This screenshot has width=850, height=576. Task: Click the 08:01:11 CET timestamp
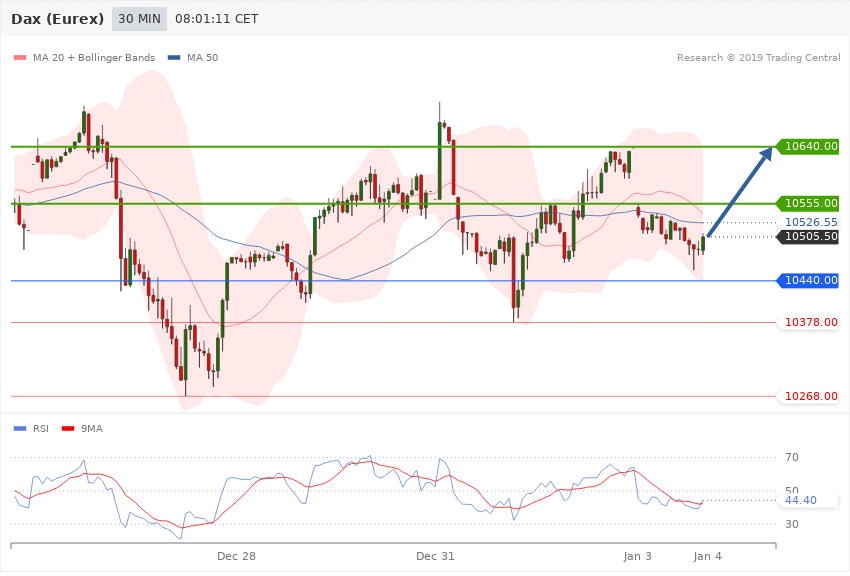tap(216, 19)
